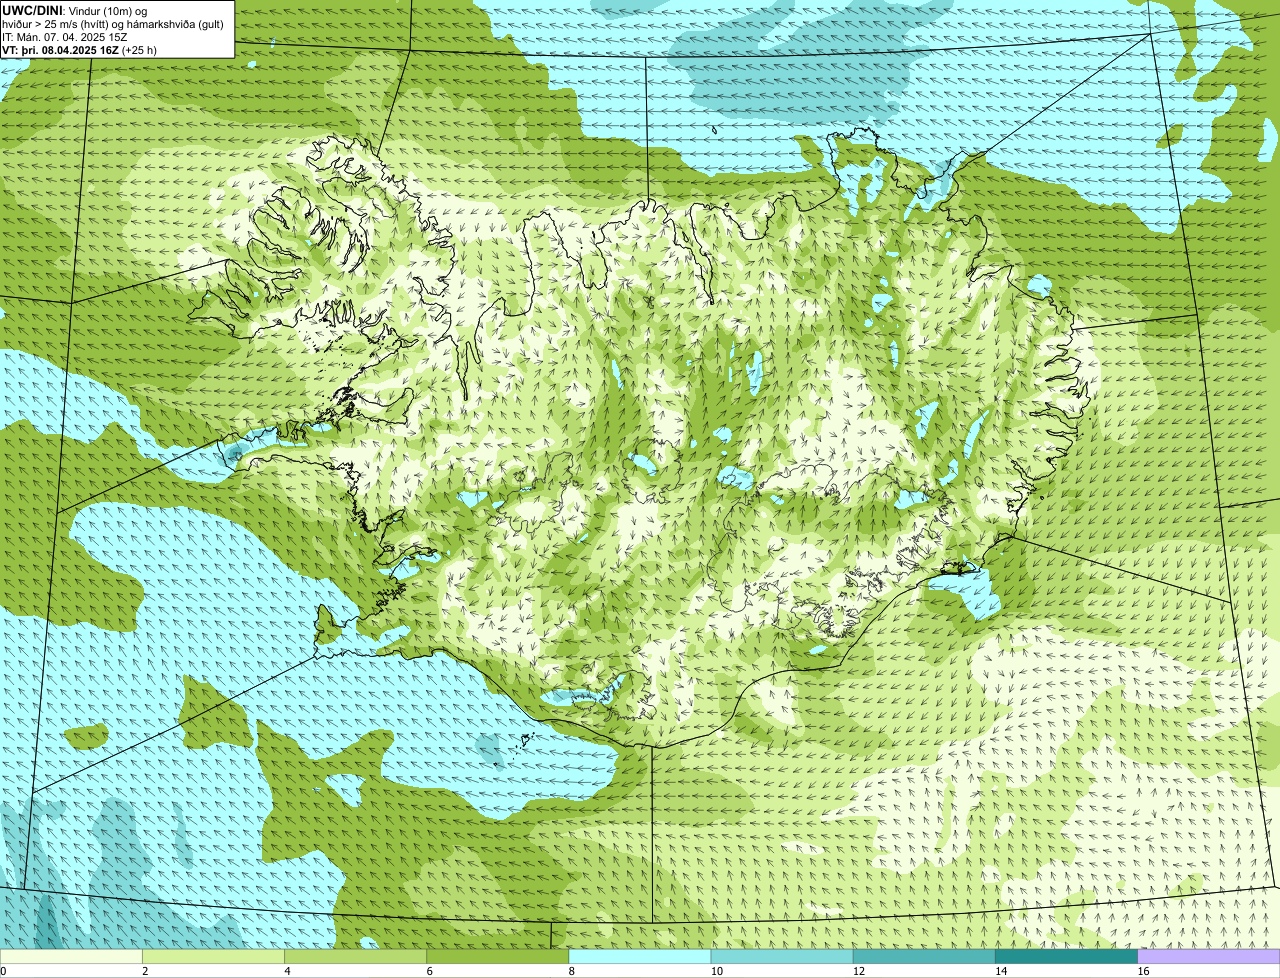Click the lavender above-16 m/s legend swatch
The width and height of the screenshot is (1280, 978).
coord(1209,956)
